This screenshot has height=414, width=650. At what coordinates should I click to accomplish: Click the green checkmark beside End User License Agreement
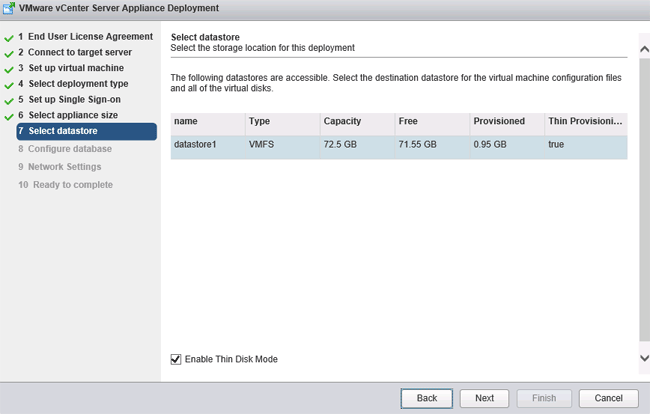(x=9, y=39)
